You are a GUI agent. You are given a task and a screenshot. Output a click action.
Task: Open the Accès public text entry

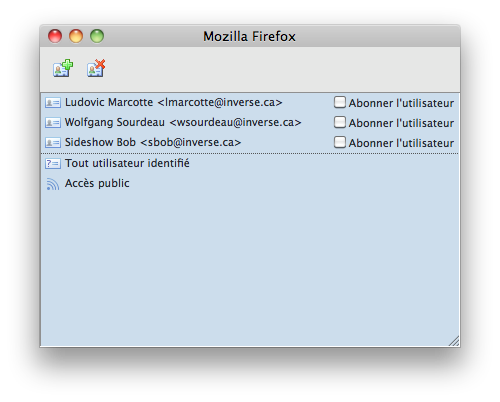(x=97, y=183)
